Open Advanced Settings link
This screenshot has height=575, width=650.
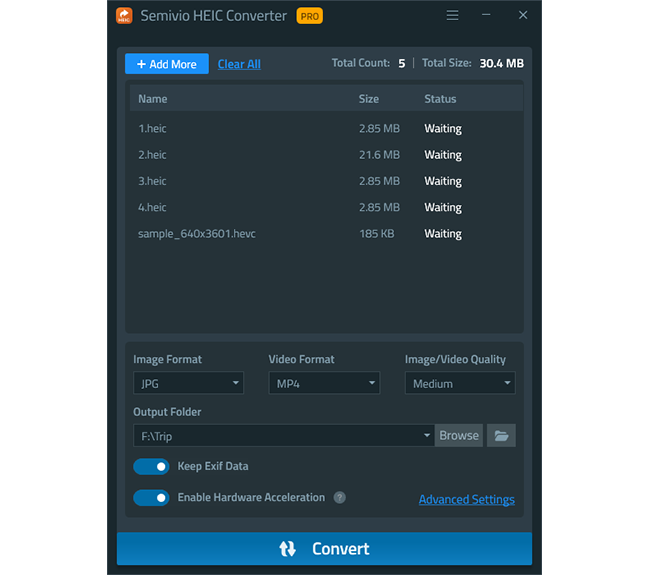coord(467,500)
